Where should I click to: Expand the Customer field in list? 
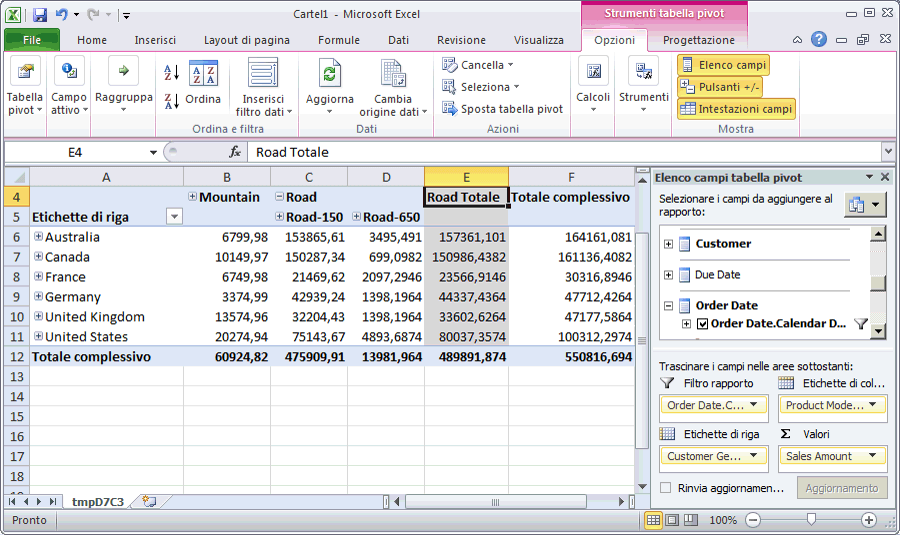coord(669,244)
